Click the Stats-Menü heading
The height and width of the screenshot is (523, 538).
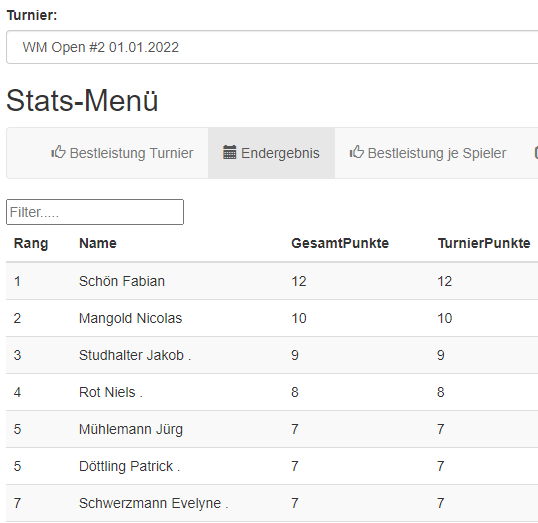point(82,101)
